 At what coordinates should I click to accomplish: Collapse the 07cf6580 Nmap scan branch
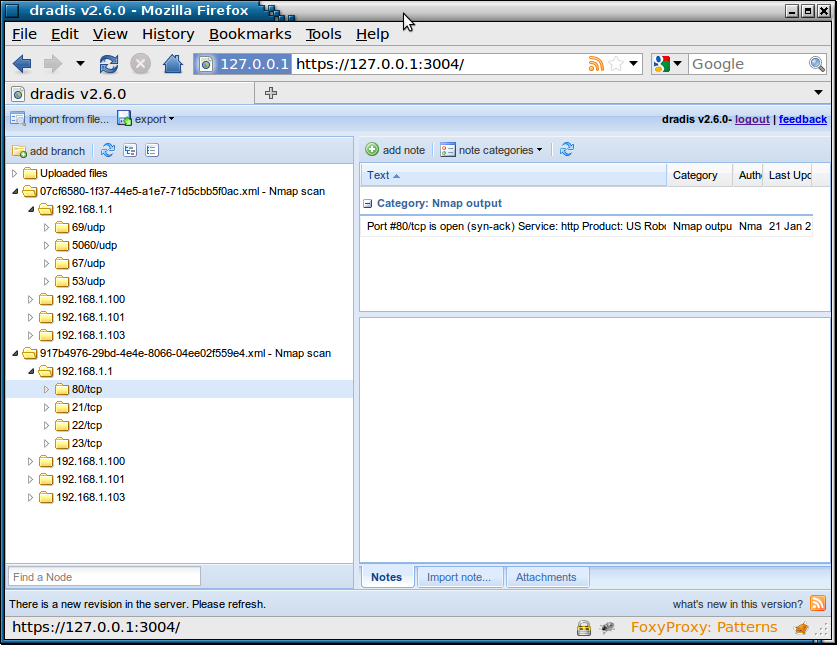(x=14, y=191)
